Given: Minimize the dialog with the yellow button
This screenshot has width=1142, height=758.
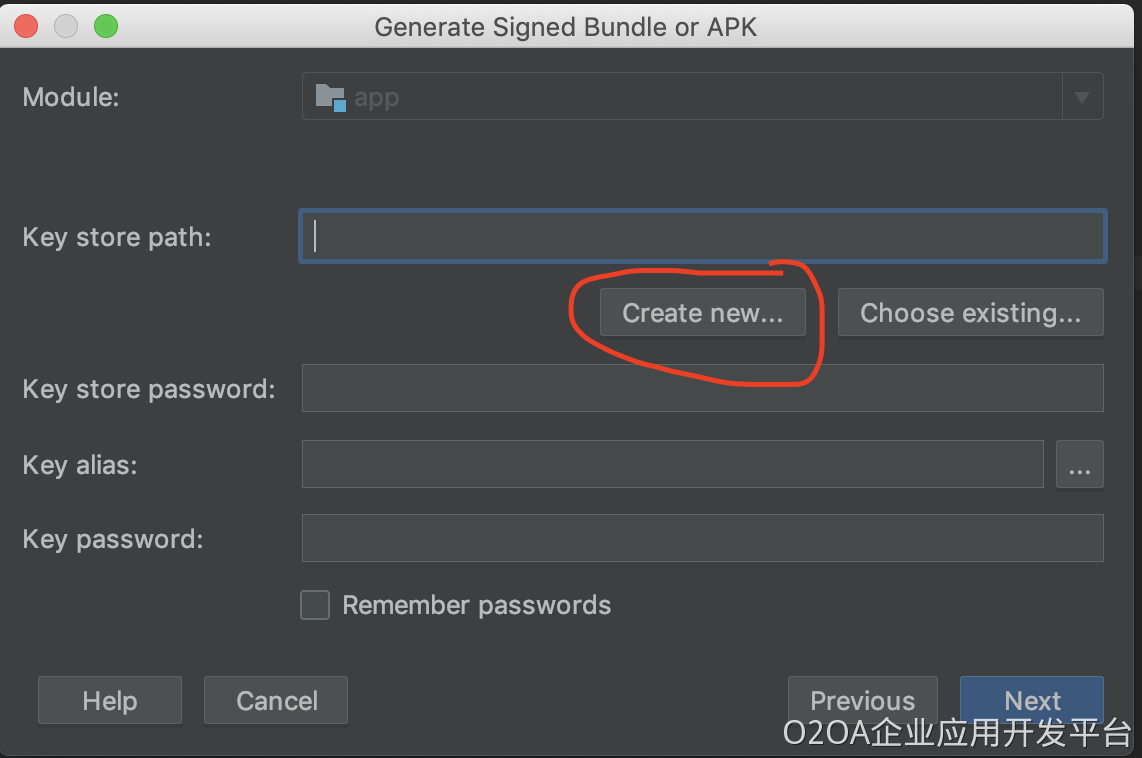Looking at the screenshot, I should (66, 26).
